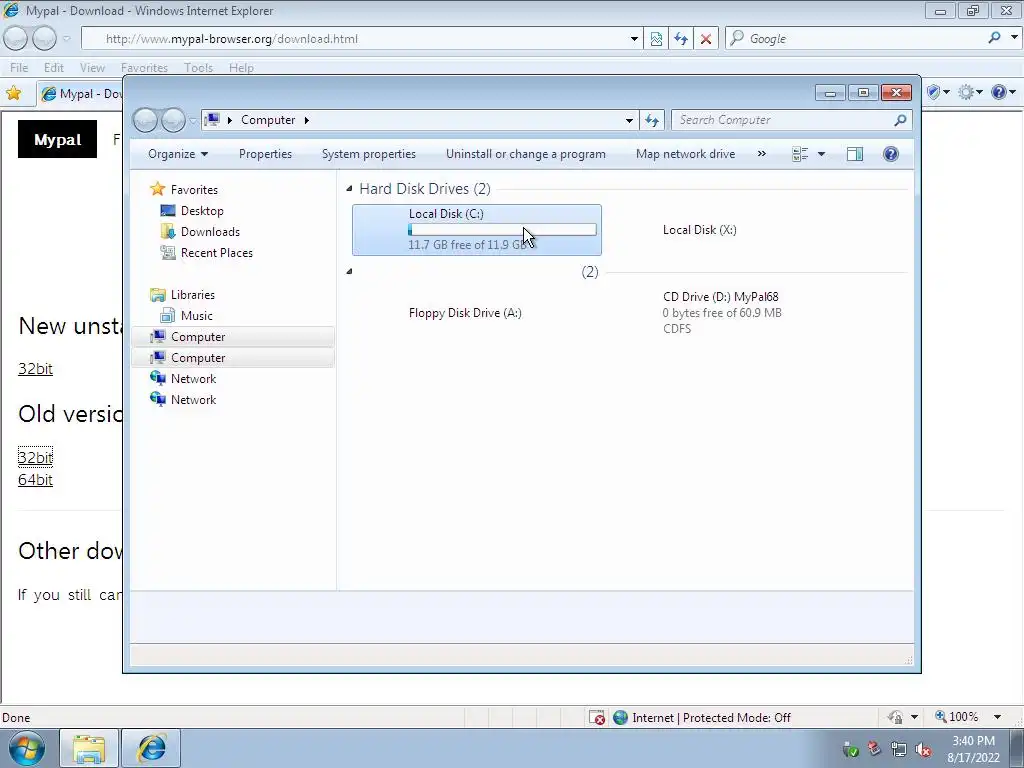
Task: Select Local Disk (X:)
Action: pyautogui.click(x=699, y=230)
